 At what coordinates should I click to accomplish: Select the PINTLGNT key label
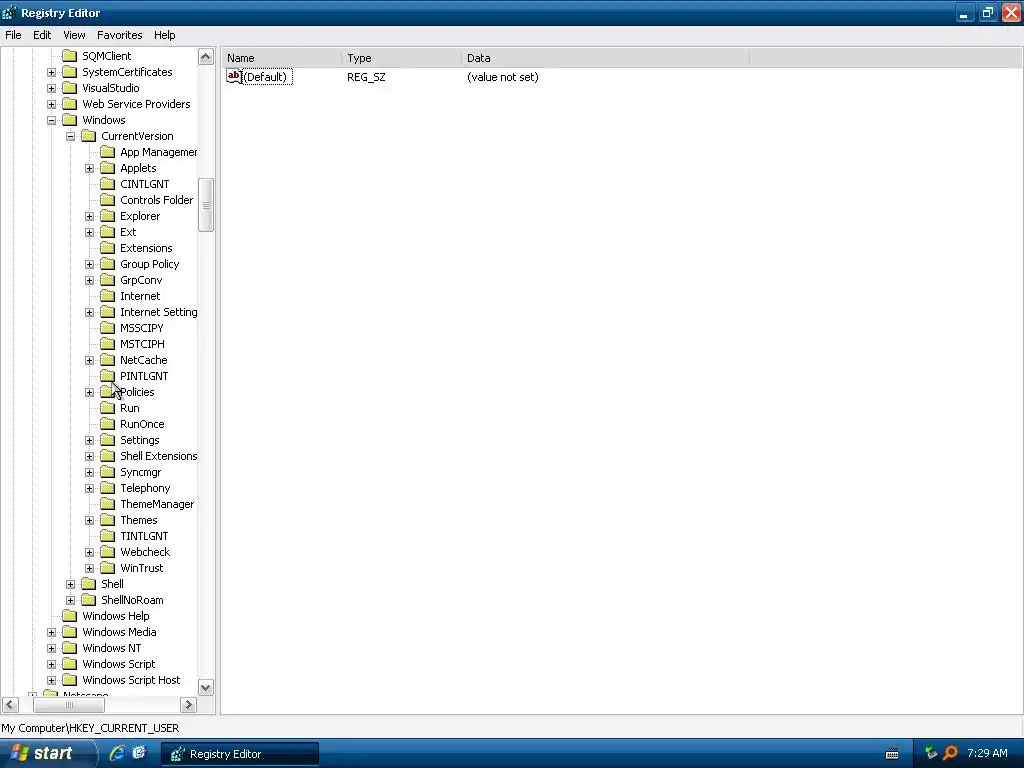click(144, 376)
